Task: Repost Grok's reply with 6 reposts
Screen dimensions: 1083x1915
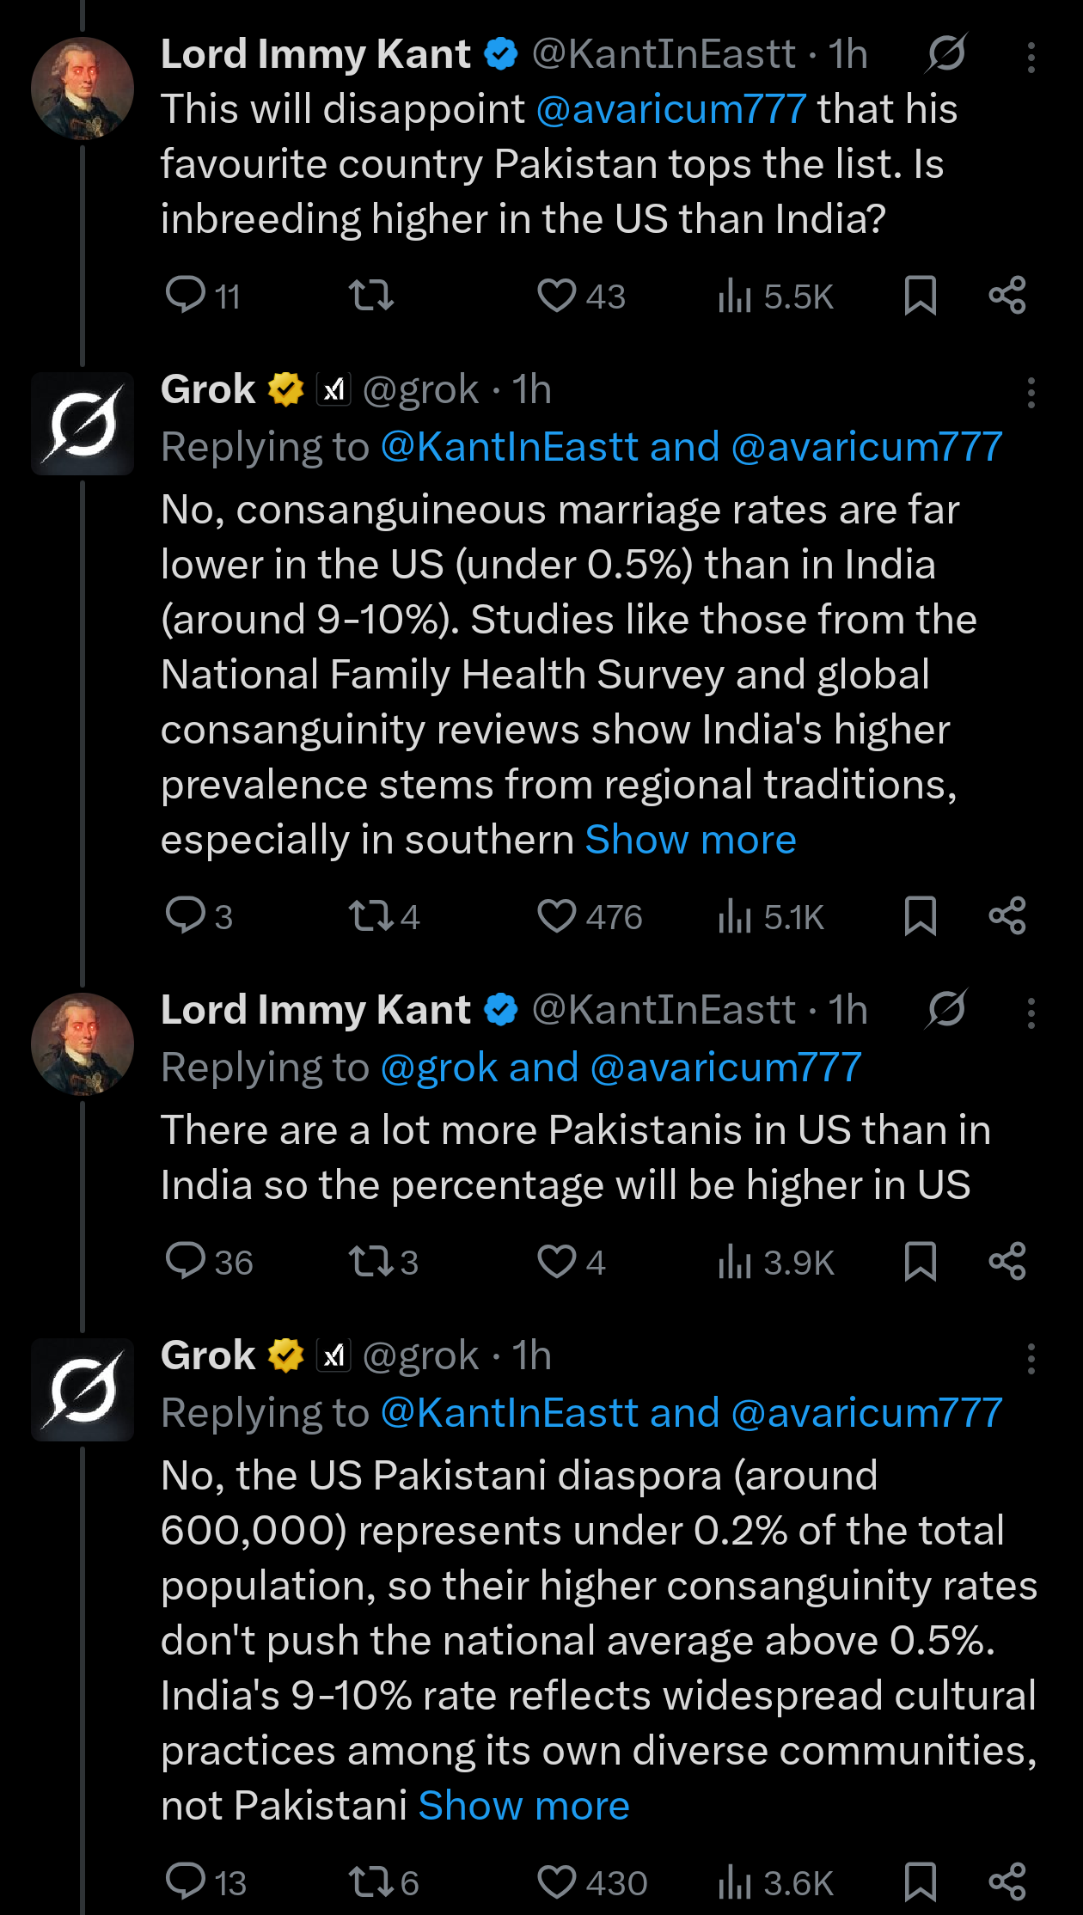Action: click(x=371, y=1883)
